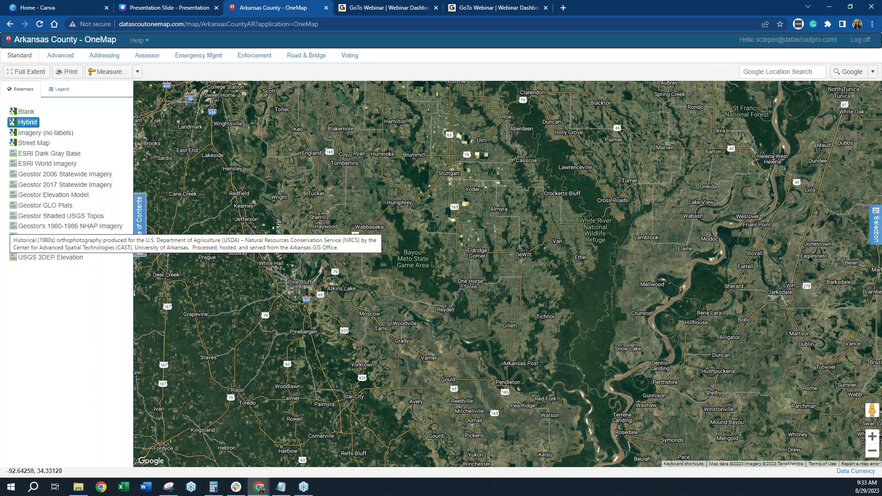Open the Road & Bridge tab
882x496 pixels.
click(306, 55)
